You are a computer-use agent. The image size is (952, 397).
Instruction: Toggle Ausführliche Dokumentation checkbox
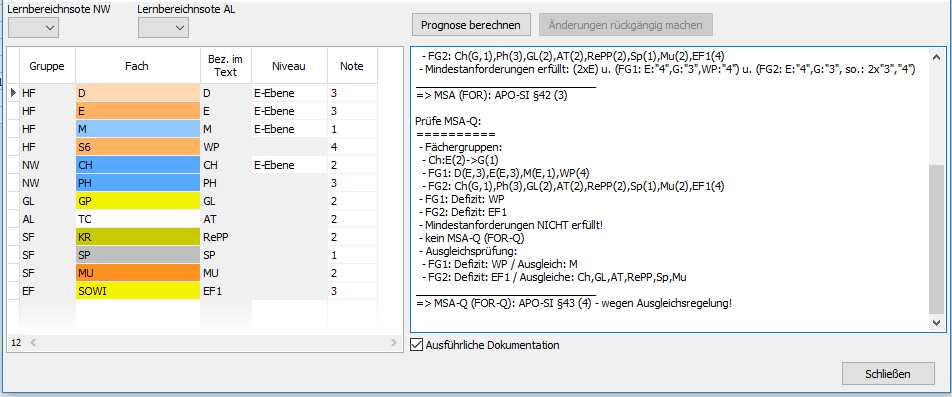[x=416, y=345]
